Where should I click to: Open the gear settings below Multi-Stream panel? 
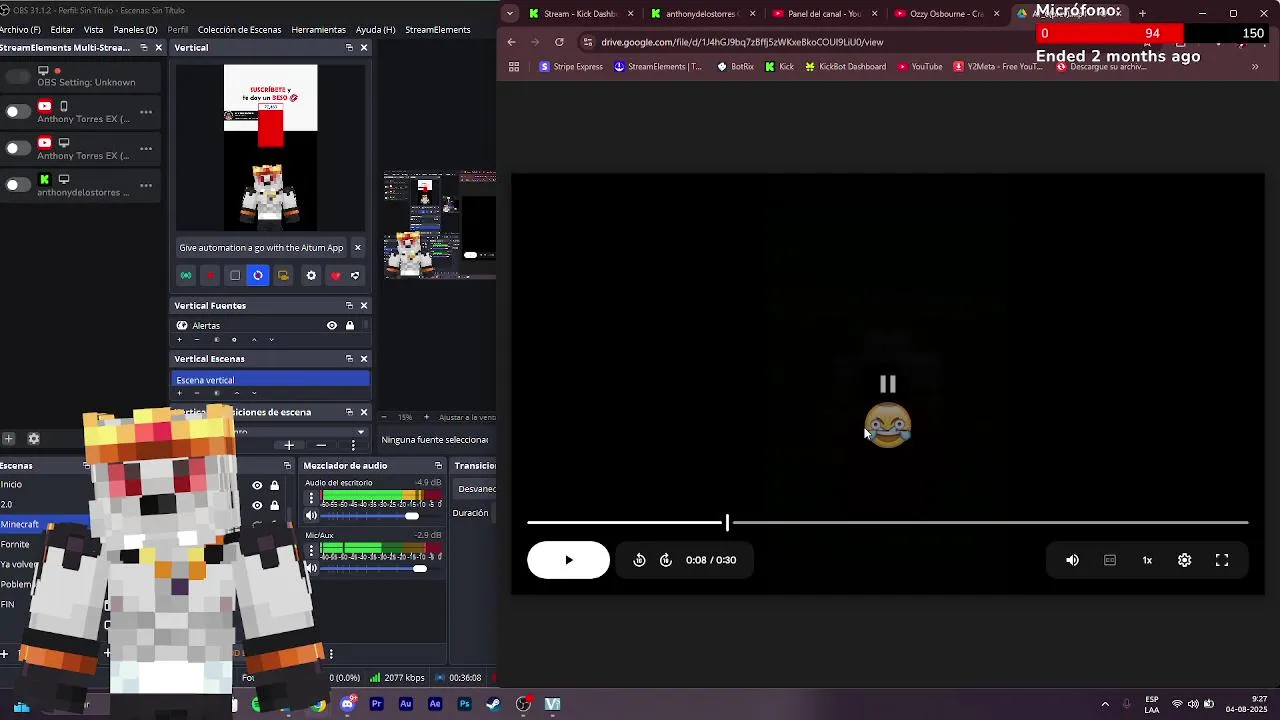pyautogui.click(x=33, y=438)
